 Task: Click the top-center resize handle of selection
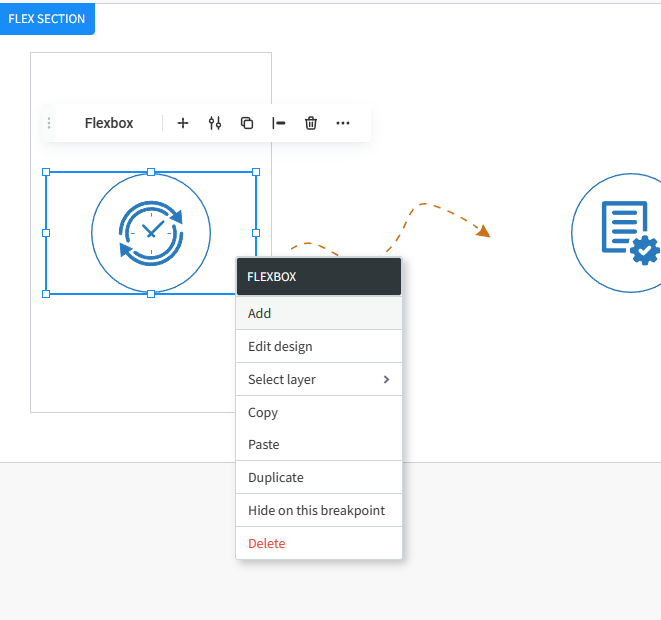point(151,172)
